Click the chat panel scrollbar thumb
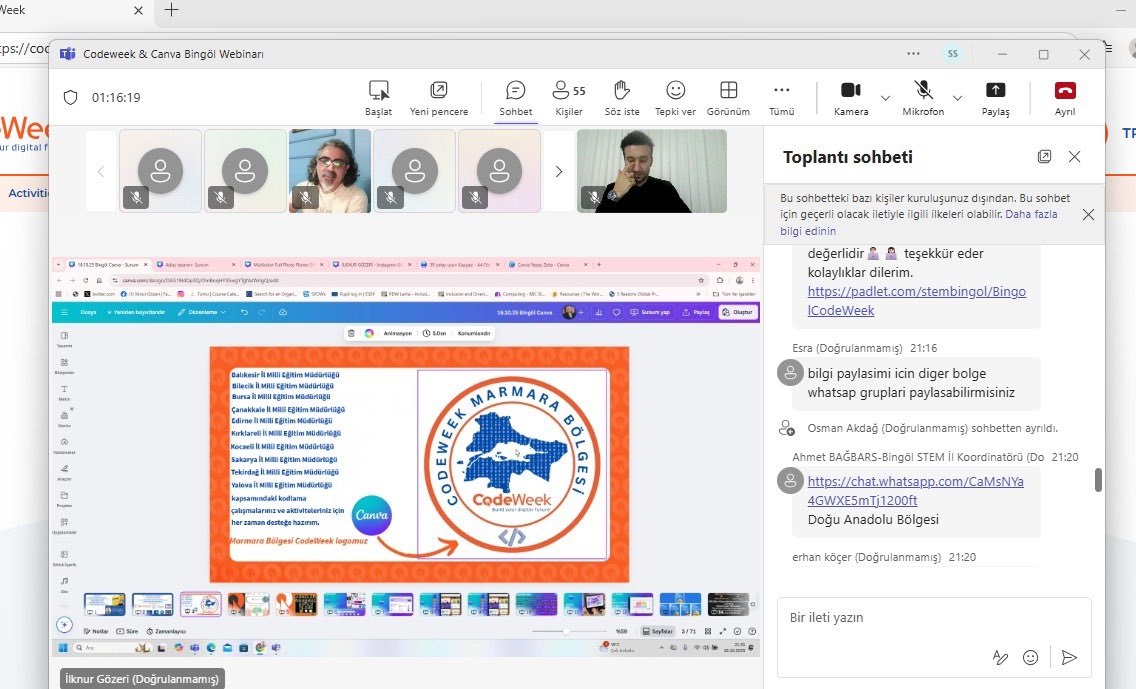 point(1098,480)
